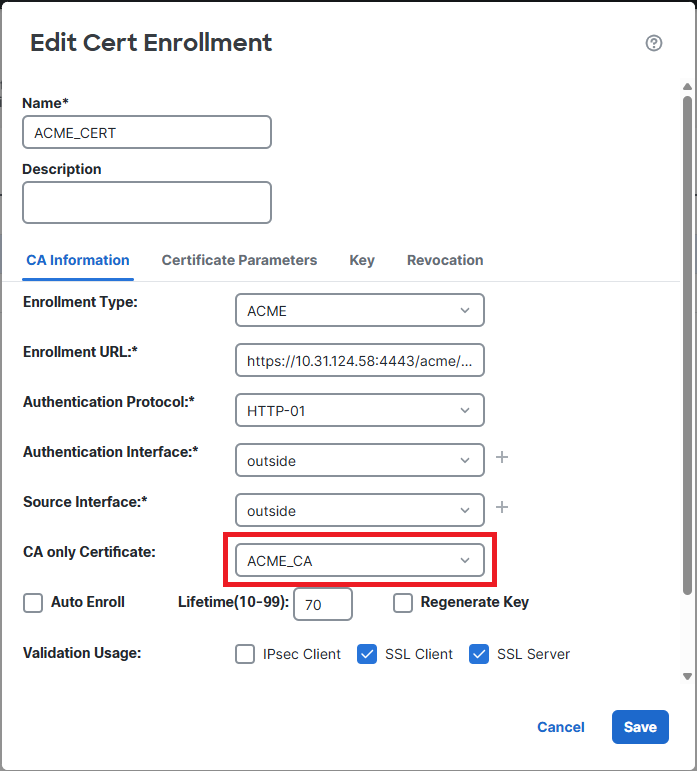
Task: Tick the Regenerate Key checkbox
Action: point(403,602)
